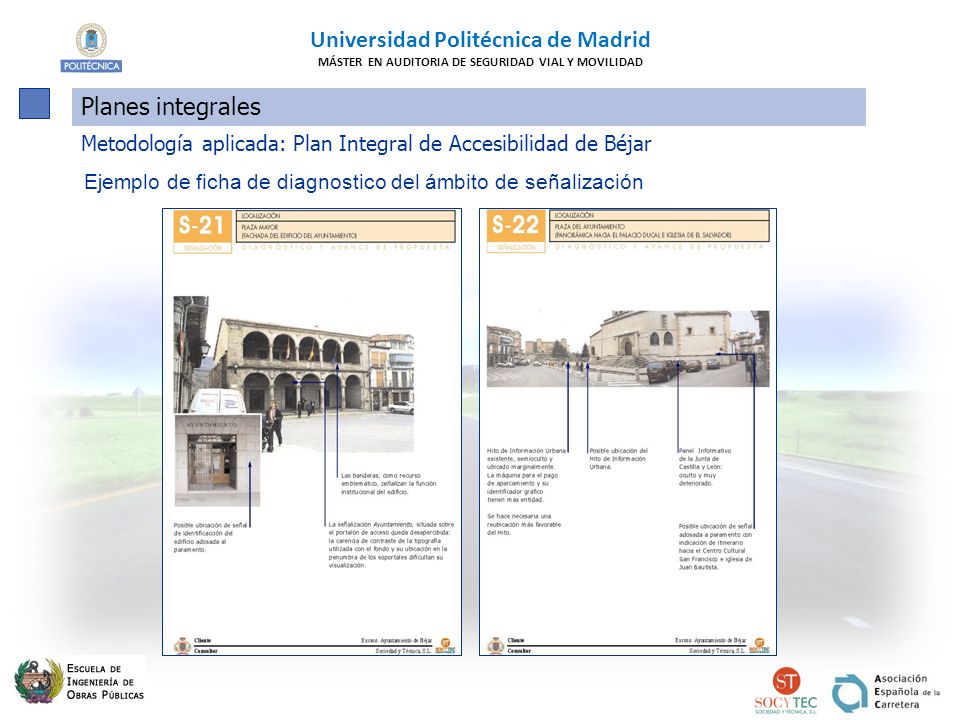Screen dimensions: 960x720
Task: Click Sociedad y Técnica, S.L. in S-22 footer
Action: pos(717,651)
